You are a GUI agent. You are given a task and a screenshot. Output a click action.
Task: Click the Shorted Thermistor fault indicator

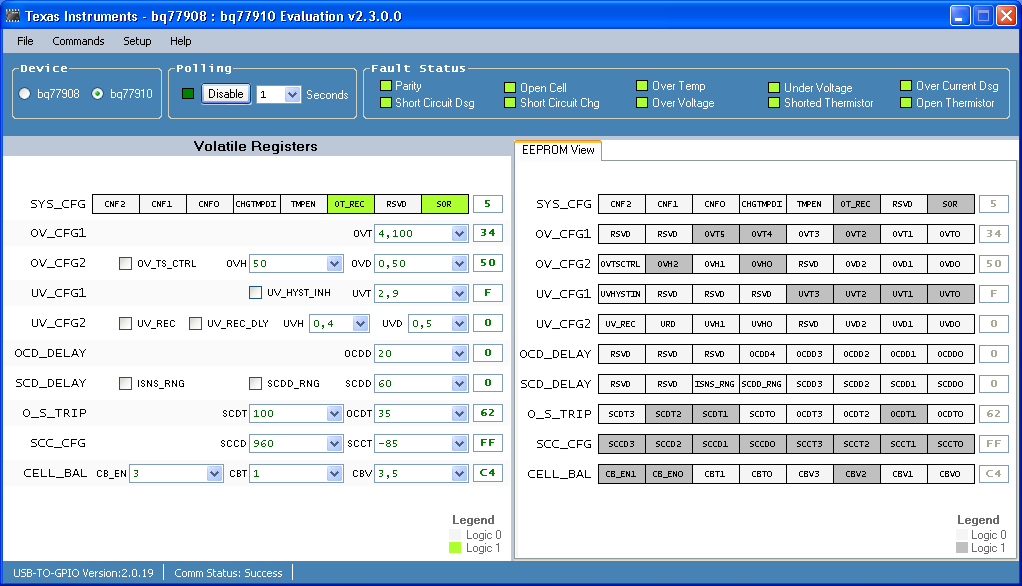pos(774,102)
